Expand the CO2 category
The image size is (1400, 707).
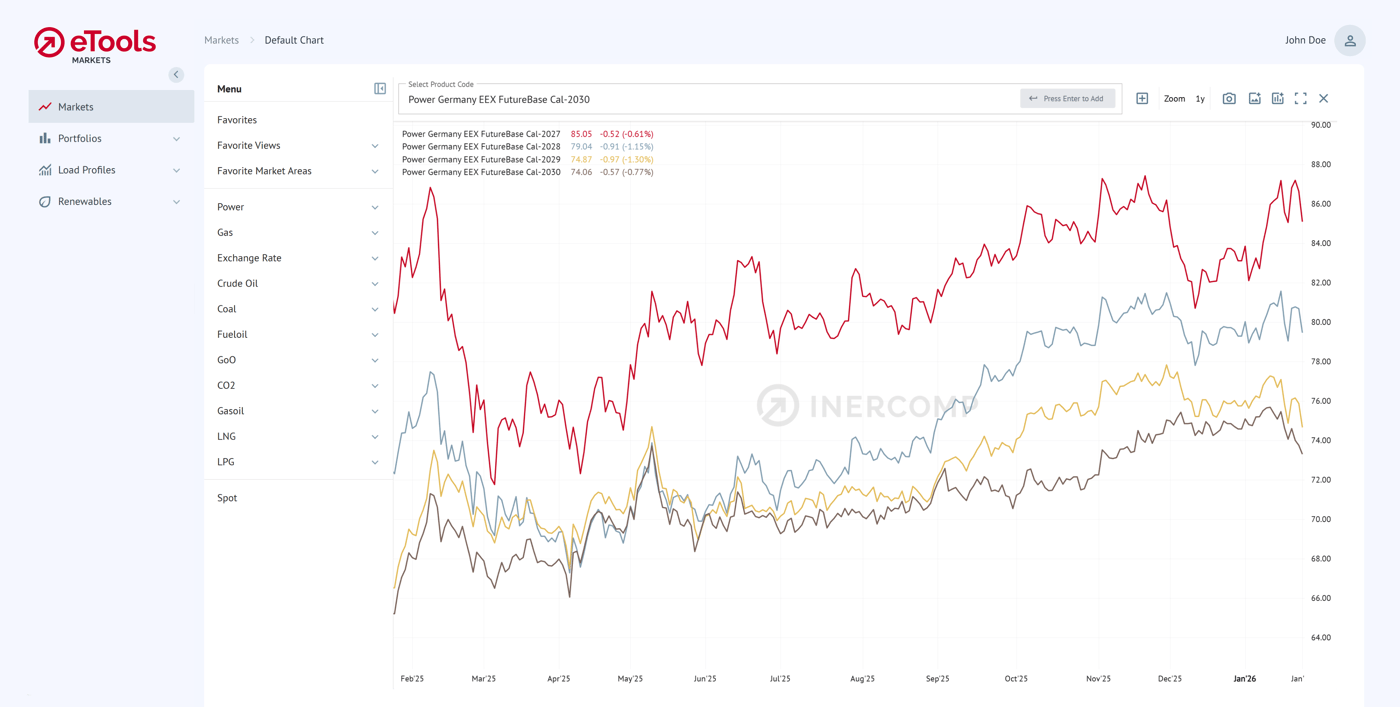pyautogui.click(x=298, y=386)
